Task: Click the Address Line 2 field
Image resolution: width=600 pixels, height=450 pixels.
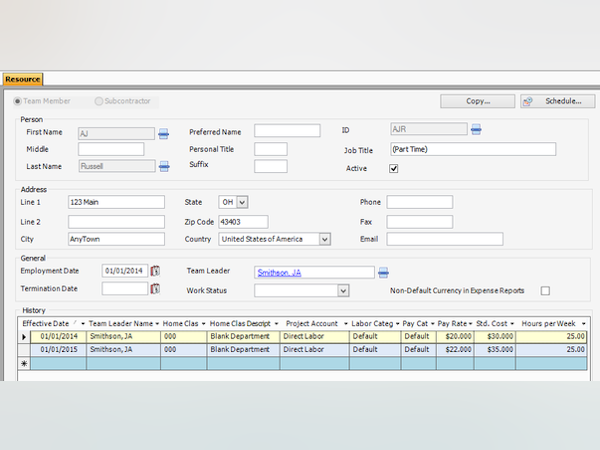Action: (116, 222)
